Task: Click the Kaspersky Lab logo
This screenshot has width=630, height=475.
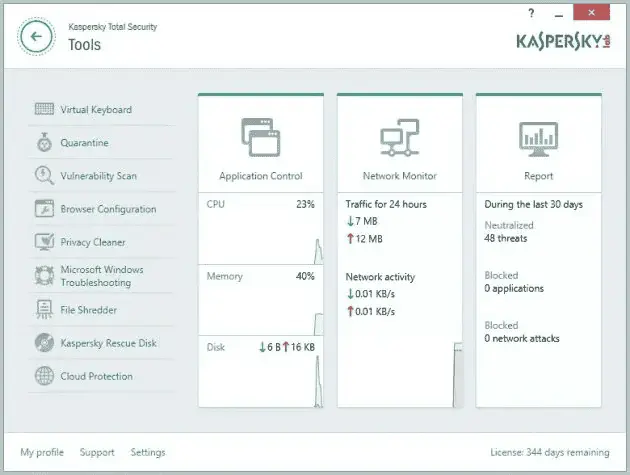Action: (x=563, y=42)
